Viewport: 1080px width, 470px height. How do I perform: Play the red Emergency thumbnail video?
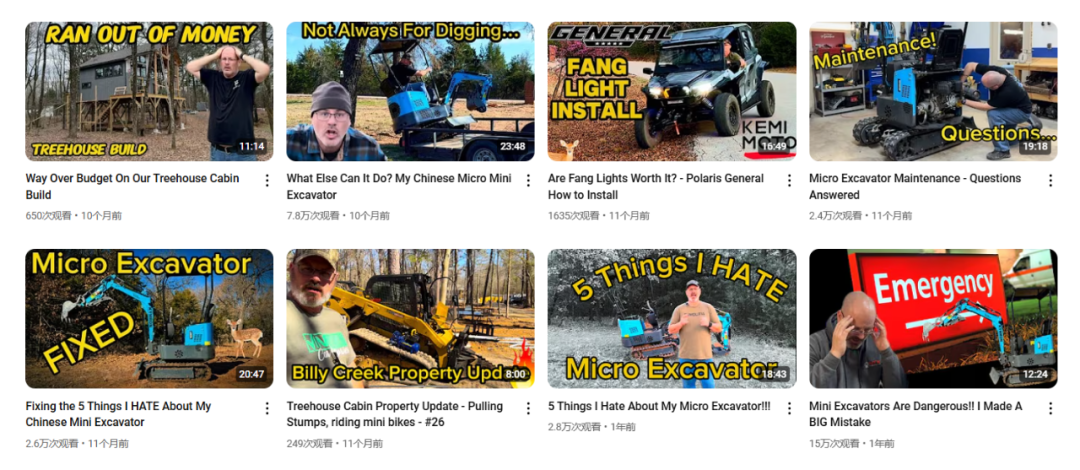pyautogui.click(x=933, y=318)
